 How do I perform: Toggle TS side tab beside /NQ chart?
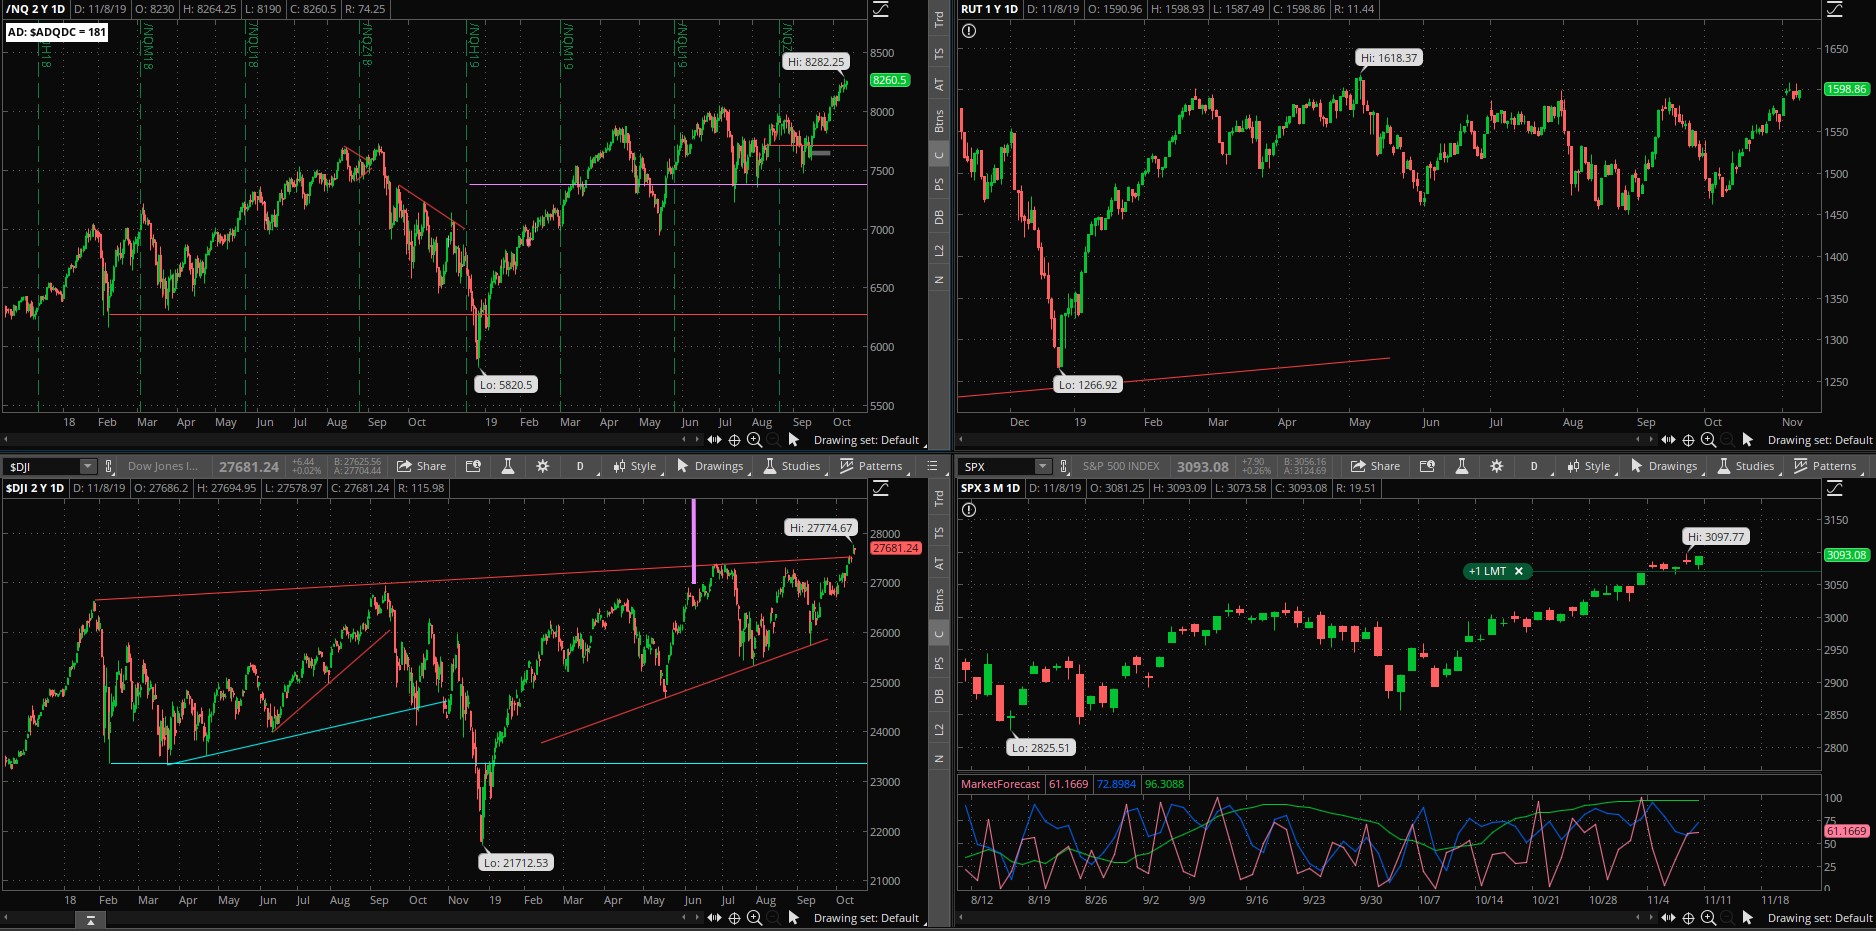(939, 54)
